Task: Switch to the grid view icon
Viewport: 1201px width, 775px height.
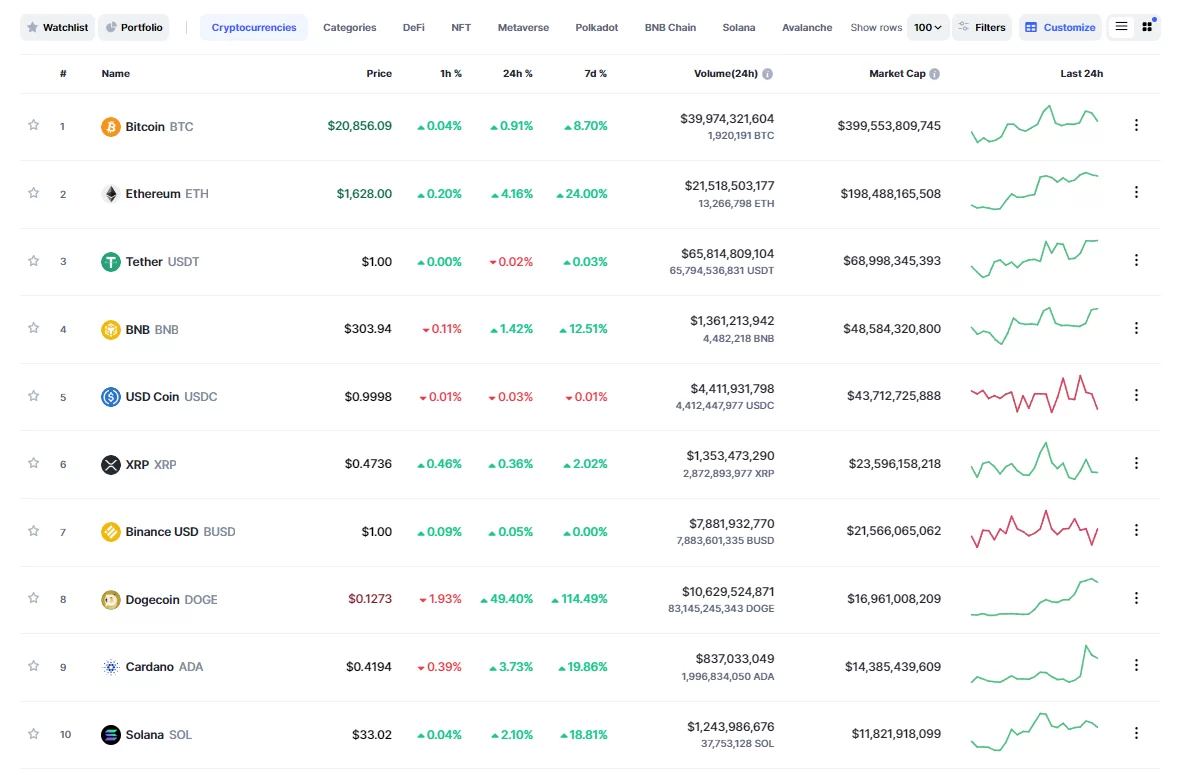Action: 1147,27
